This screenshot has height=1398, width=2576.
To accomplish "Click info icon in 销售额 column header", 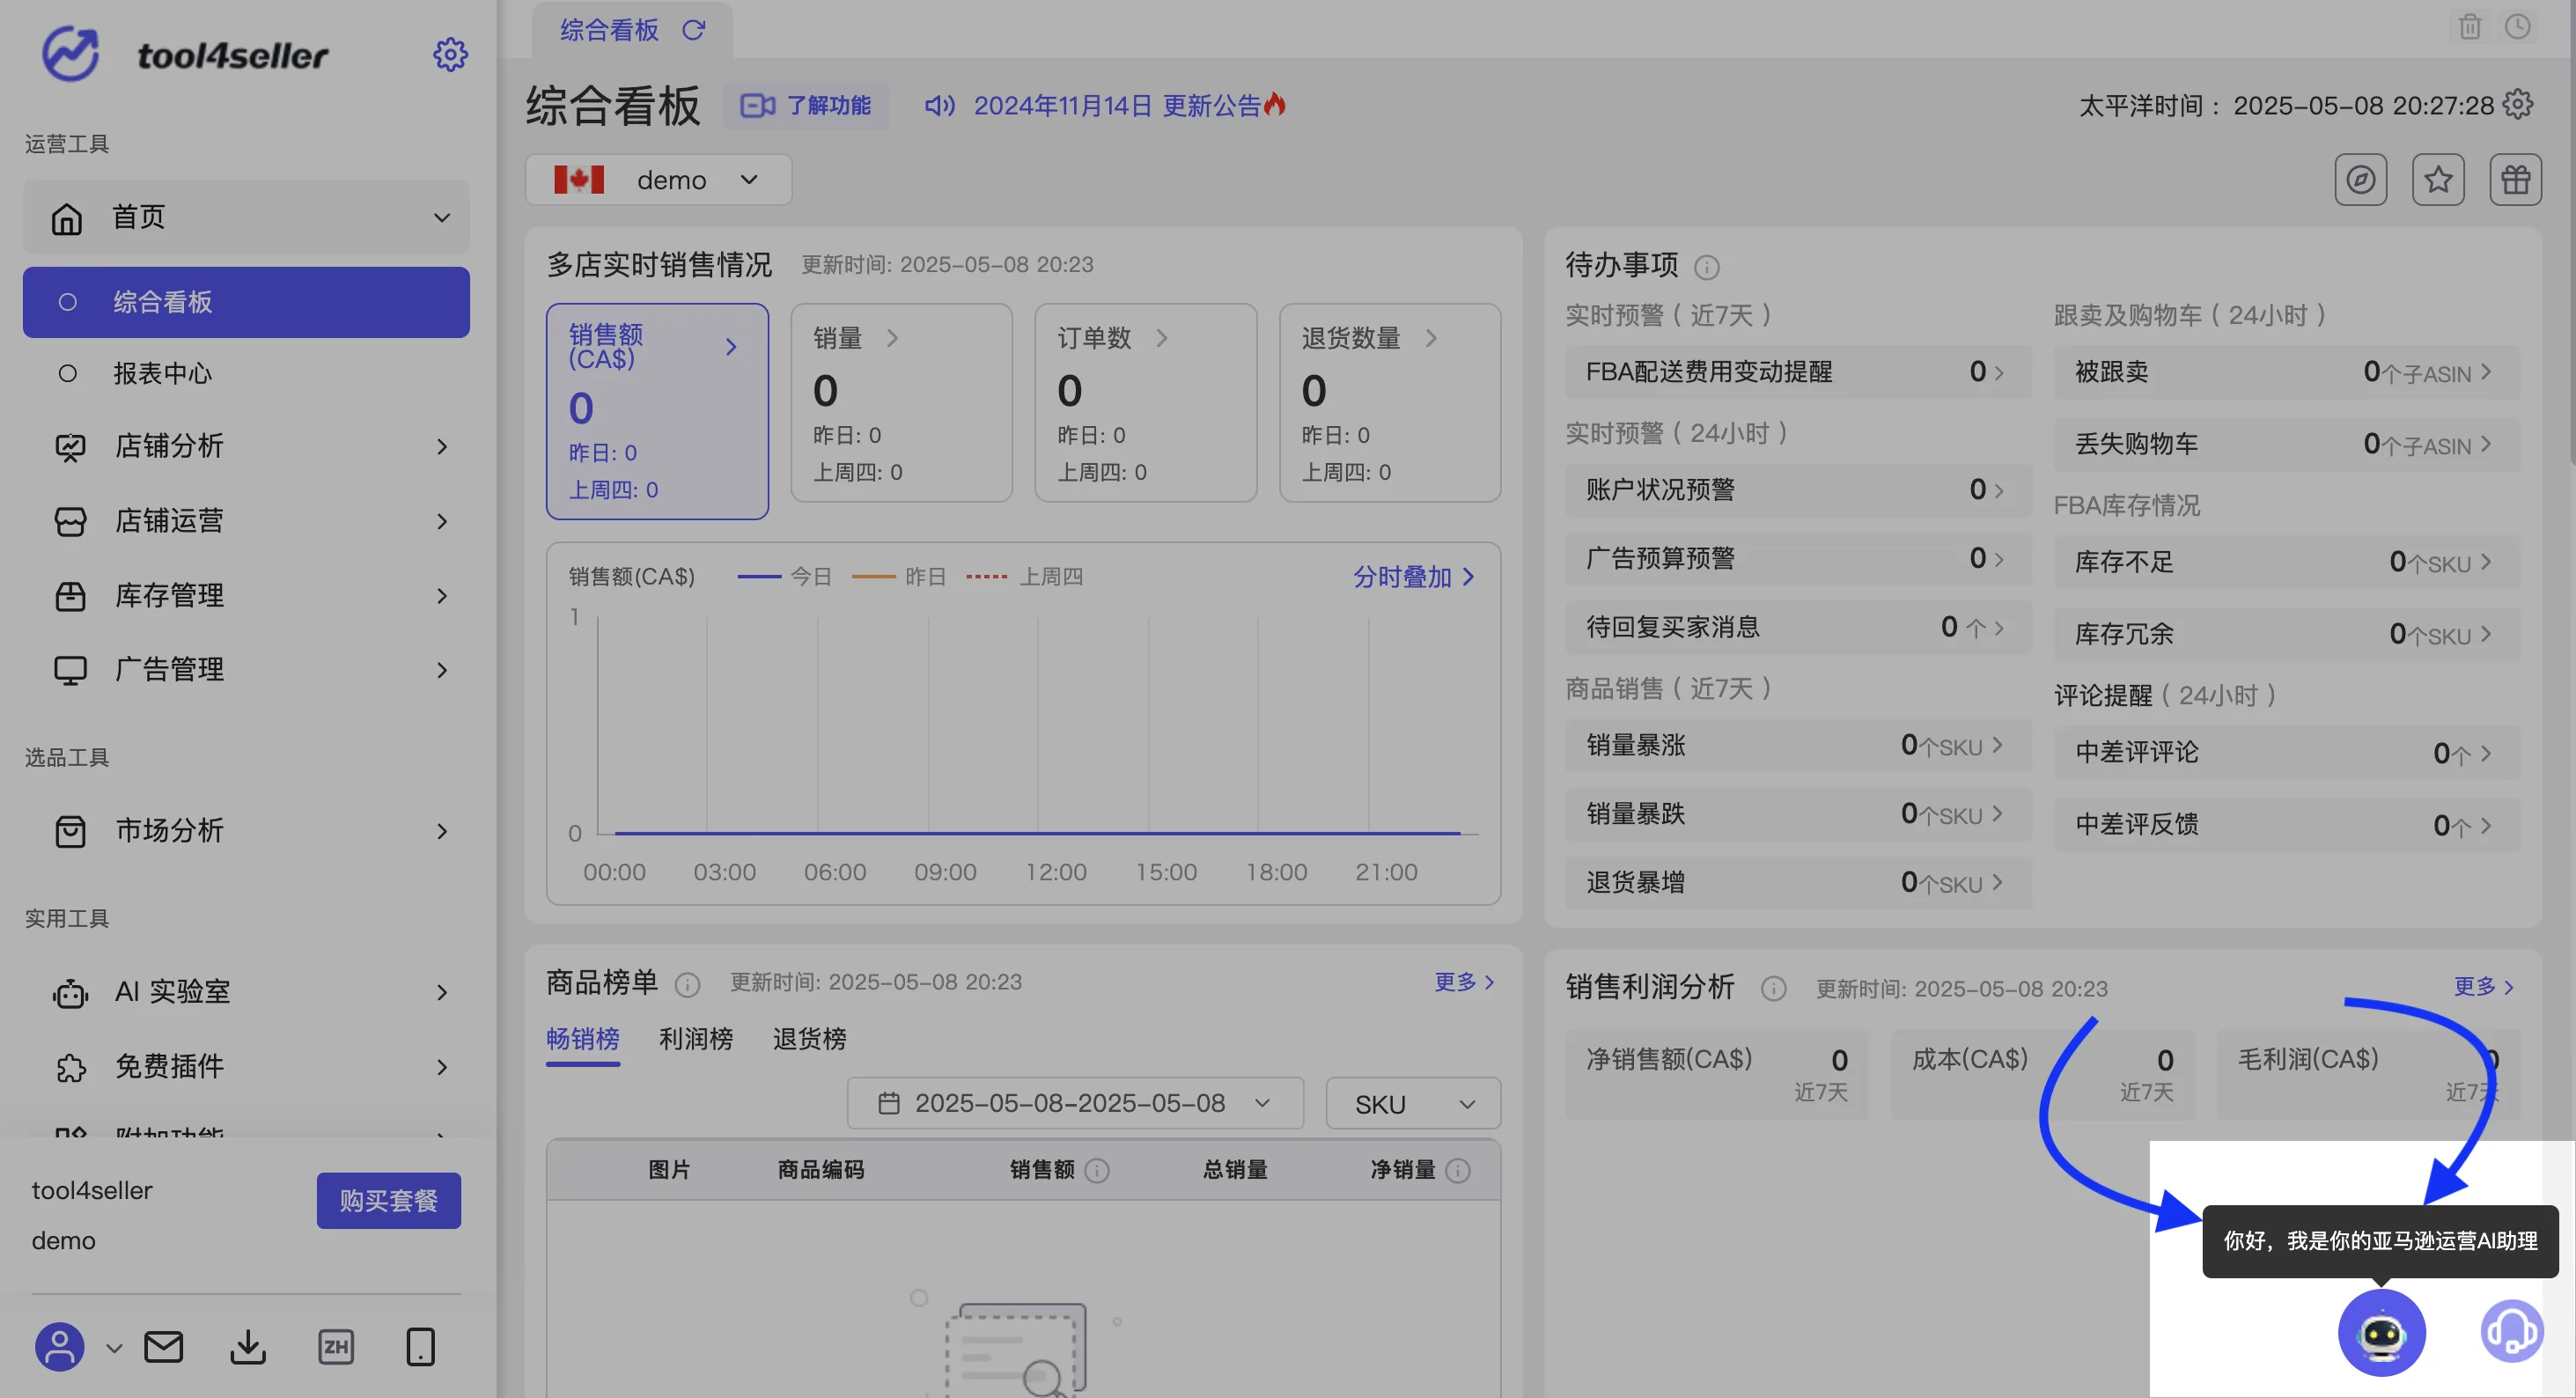I will click(x=1097, y=1170).
